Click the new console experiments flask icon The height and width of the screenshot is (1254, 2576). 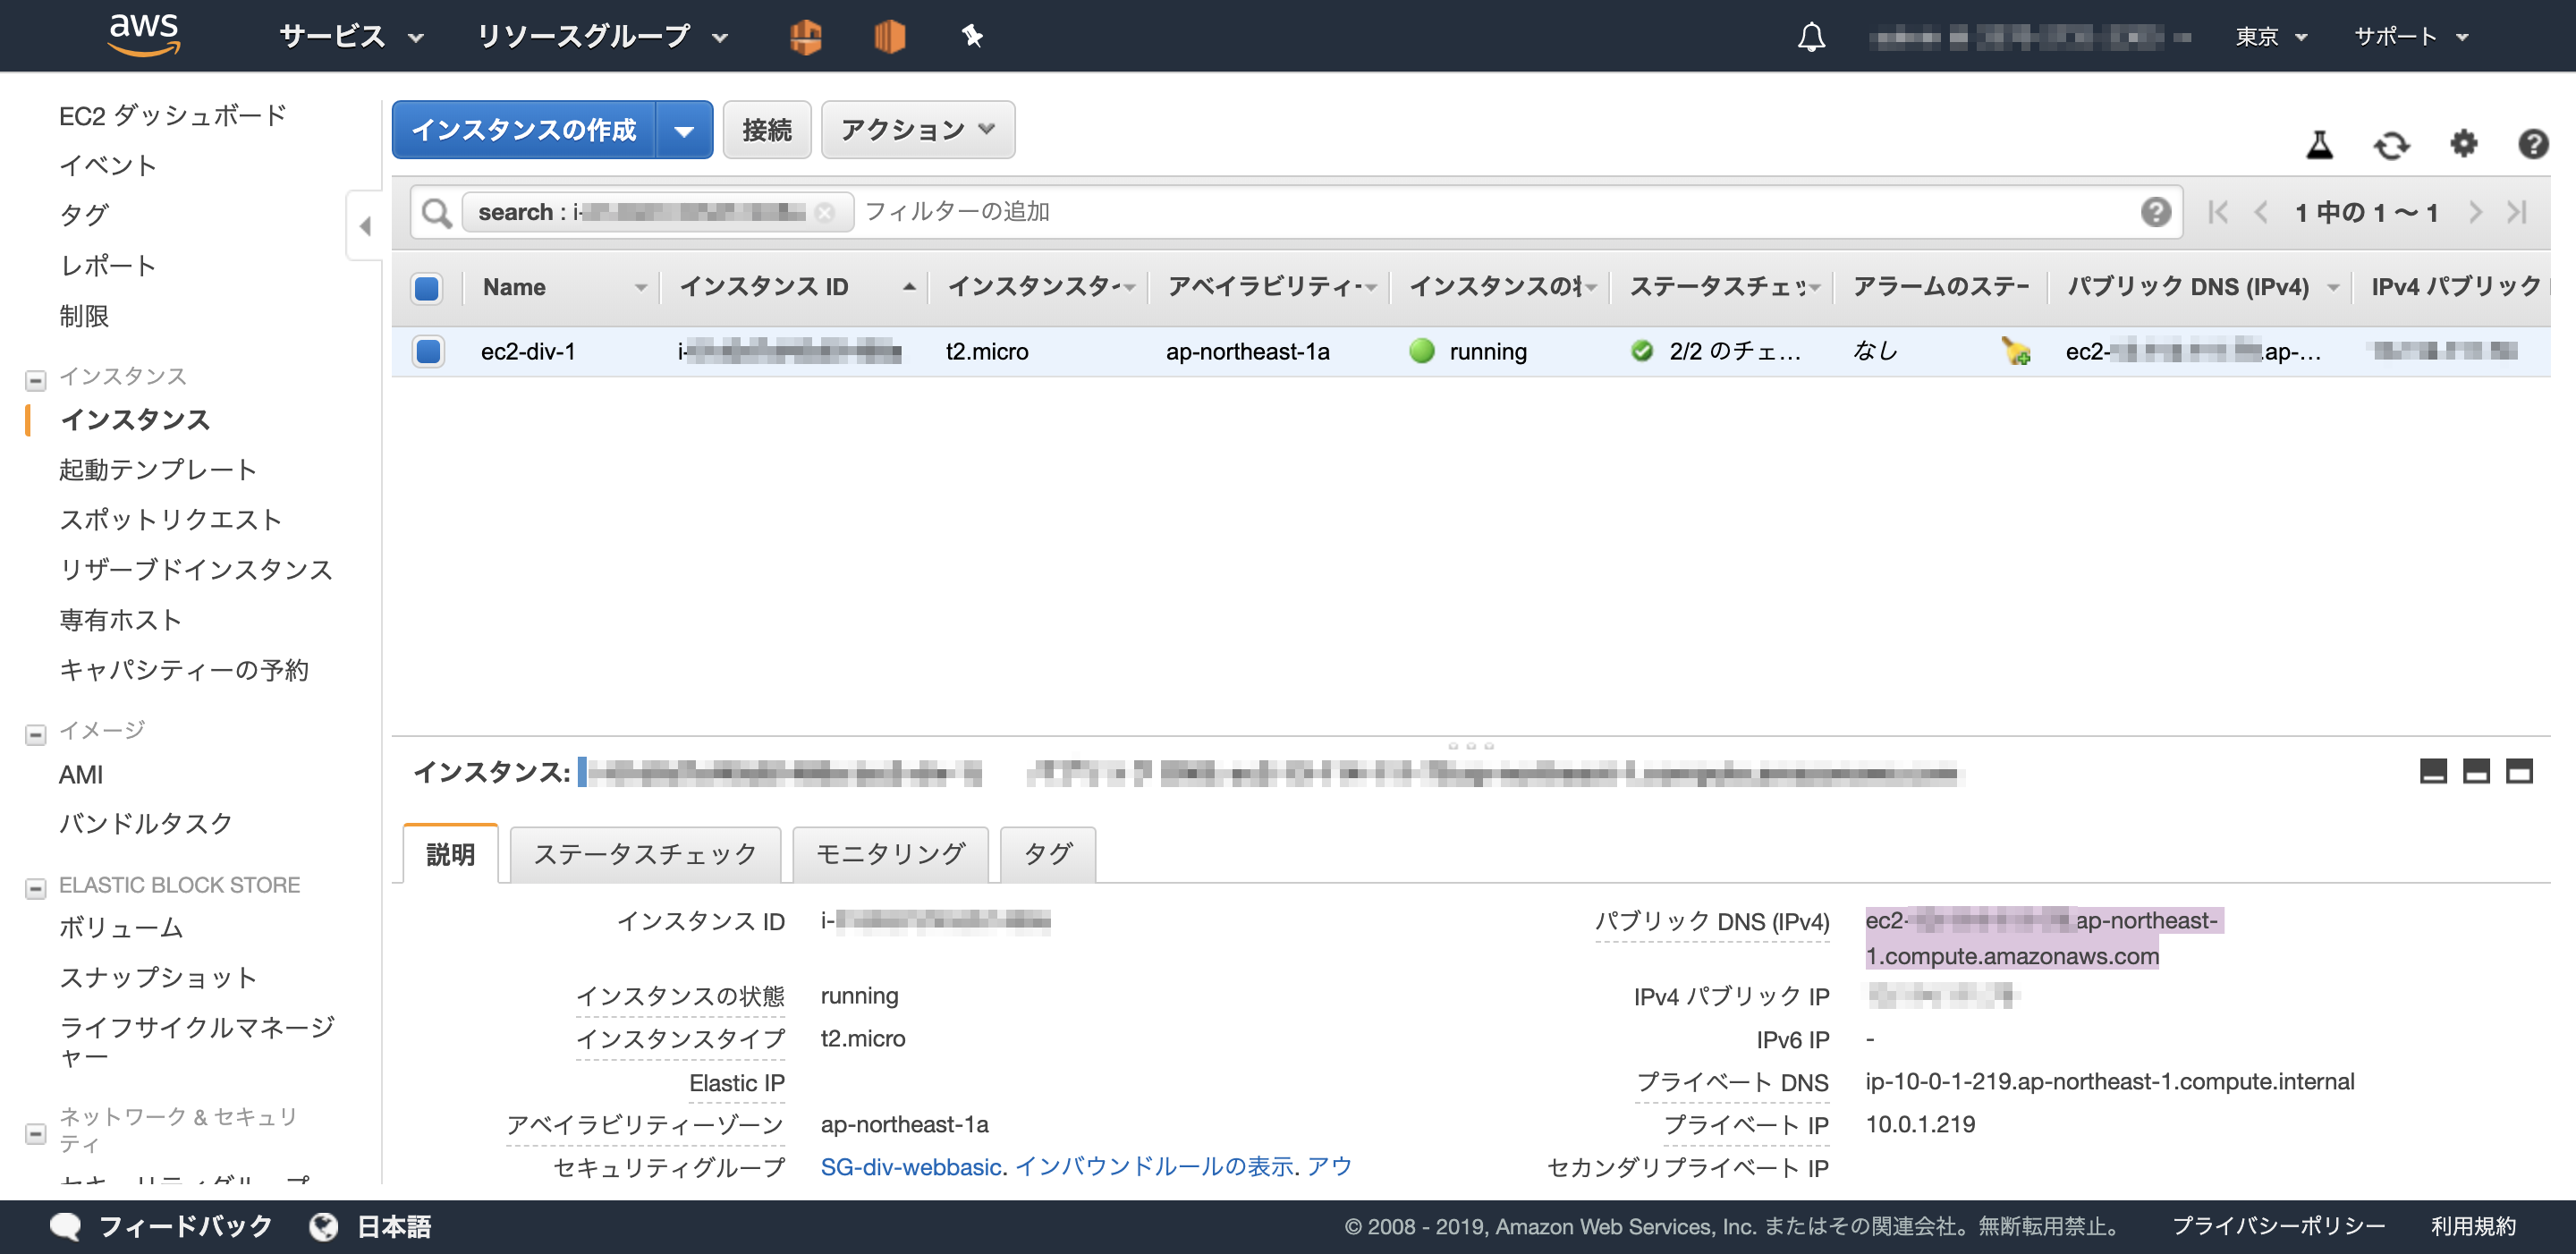tap(2321, 145)
